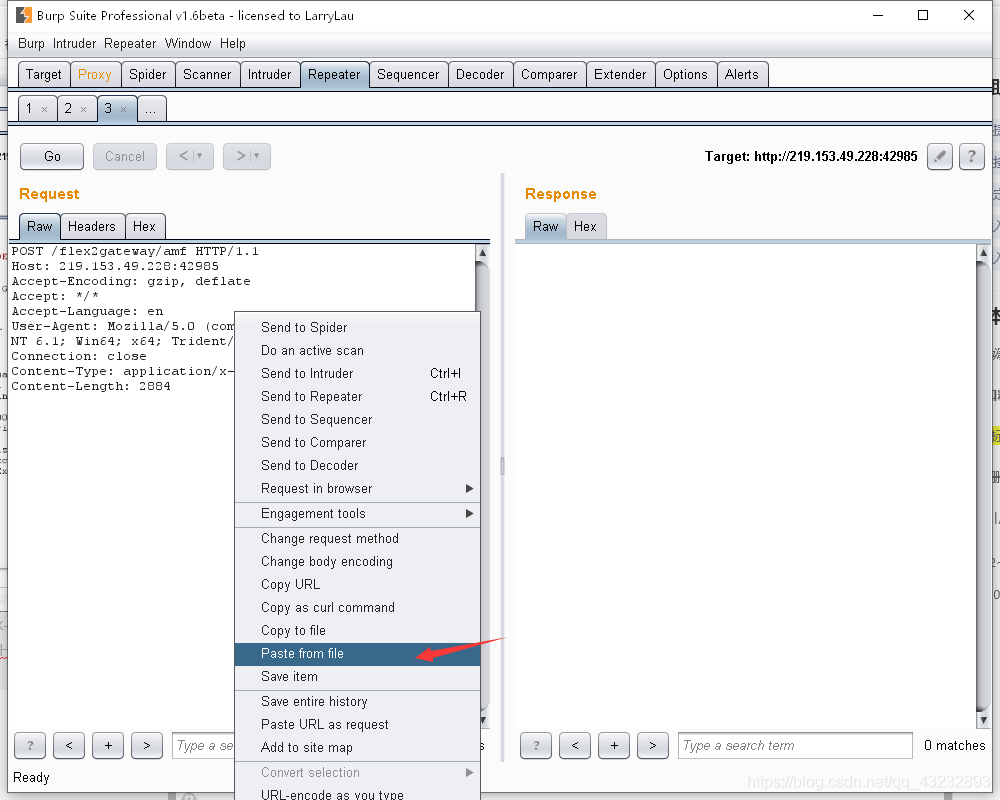The image size is (1000, 800).
Task: Select Paste URL as request
Action: (x=357, y=725)
